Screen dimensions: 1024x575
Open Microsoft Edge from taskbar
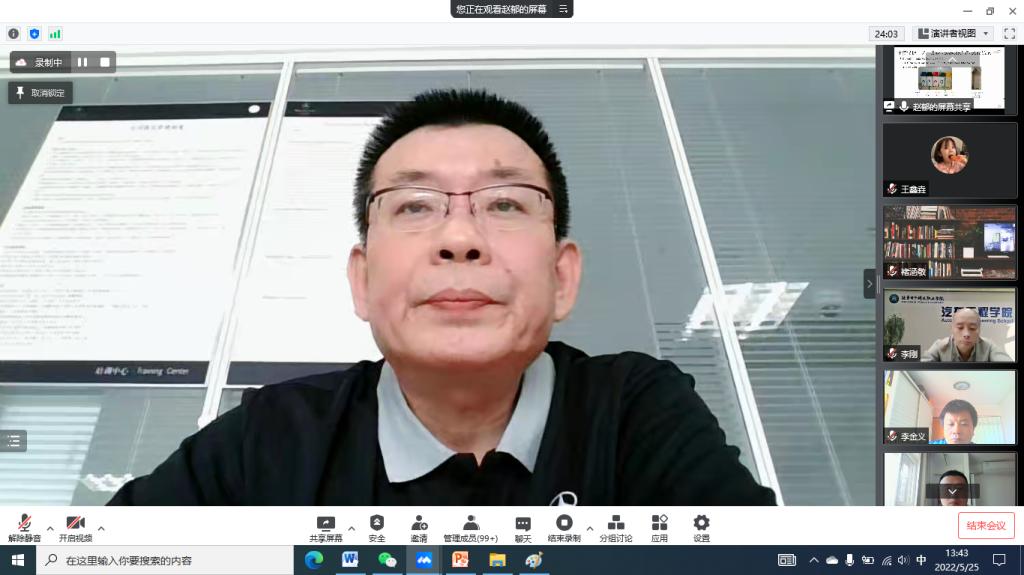pos(314,560)
